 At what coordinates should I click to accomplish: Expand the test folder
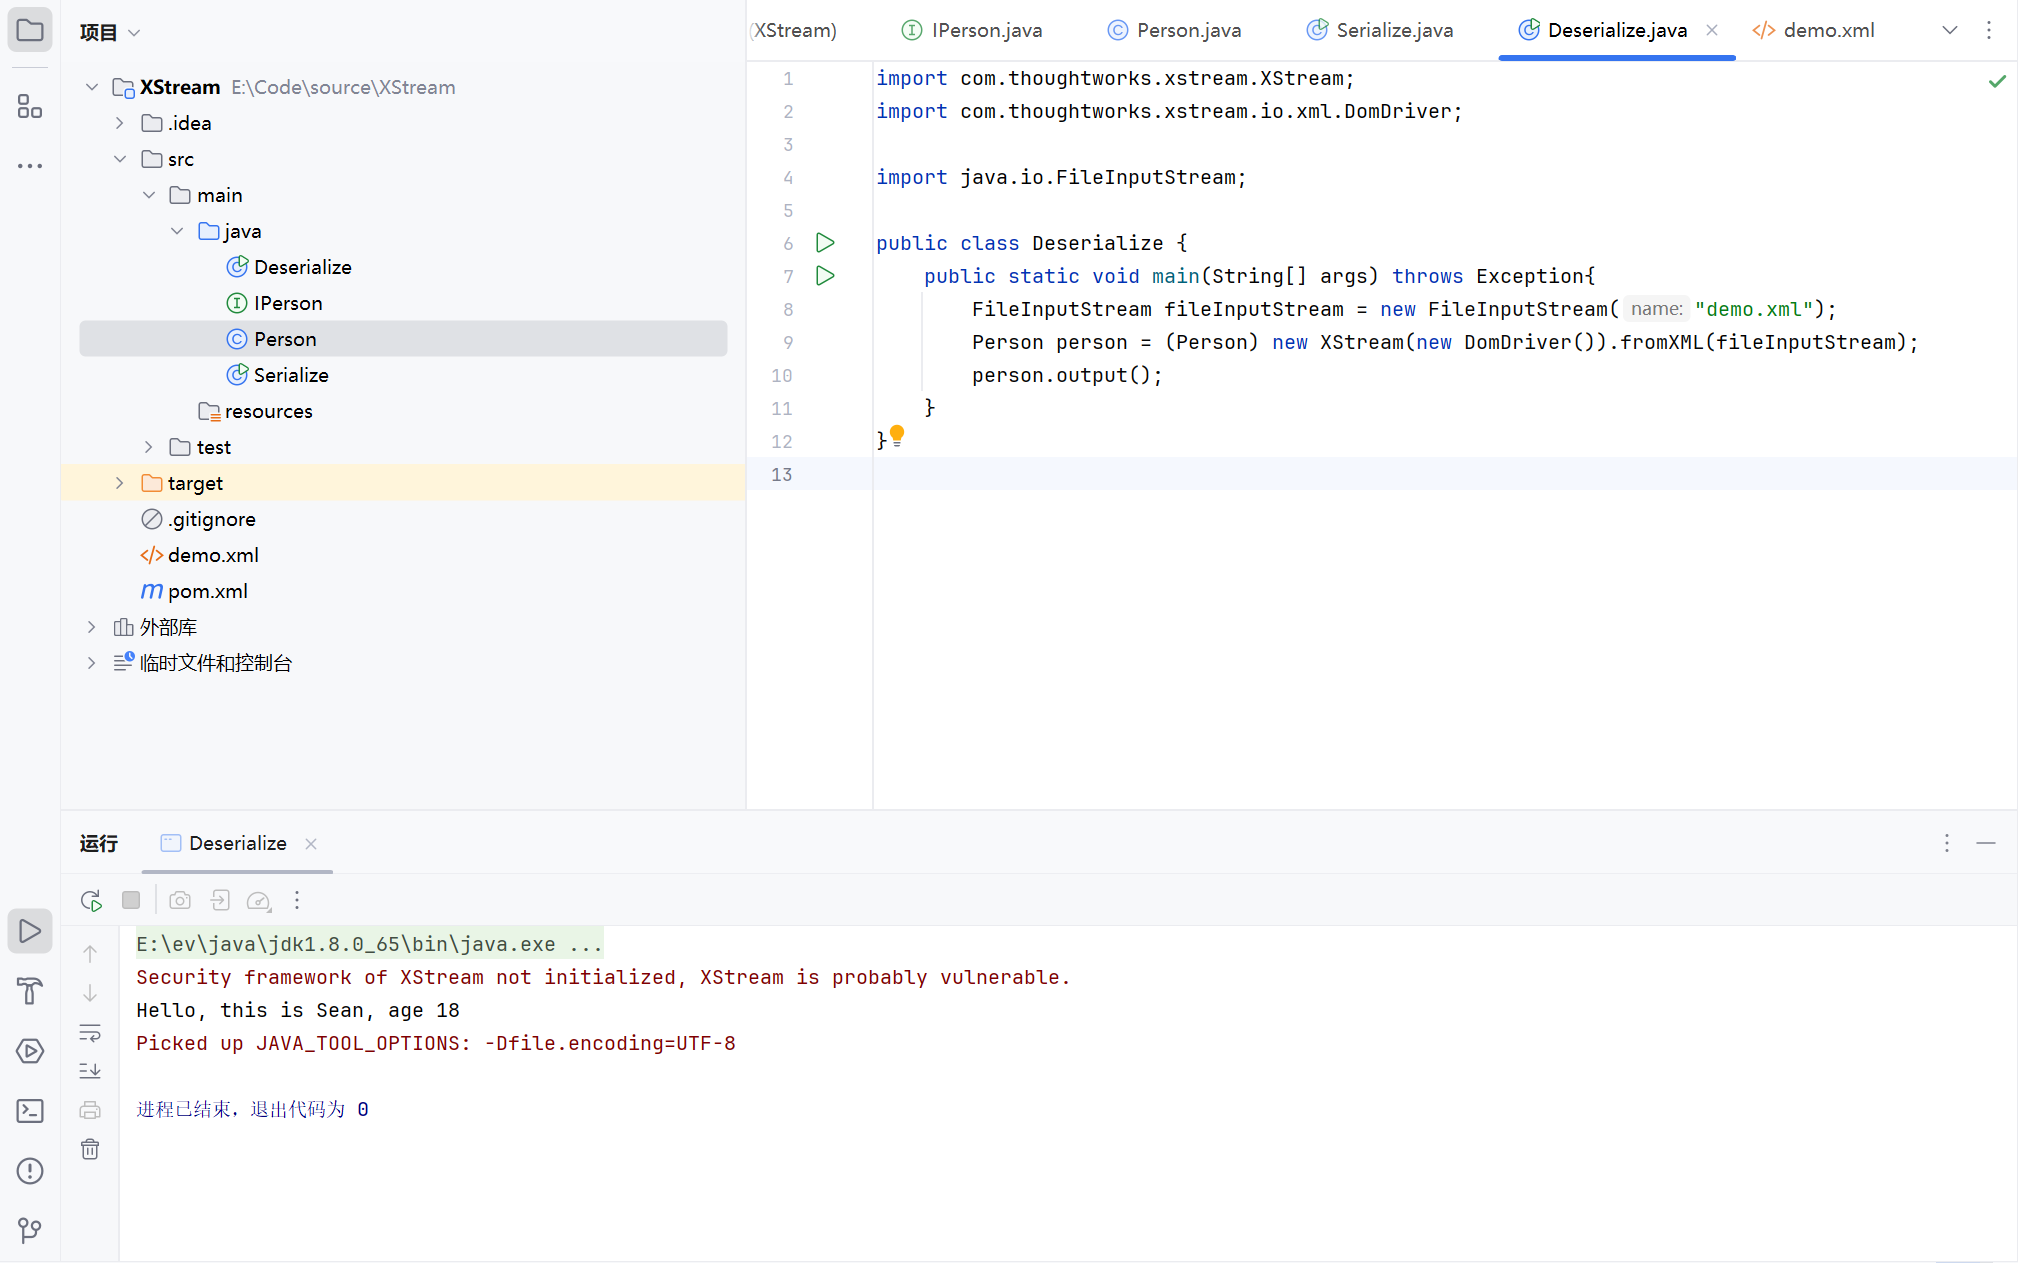148,447
